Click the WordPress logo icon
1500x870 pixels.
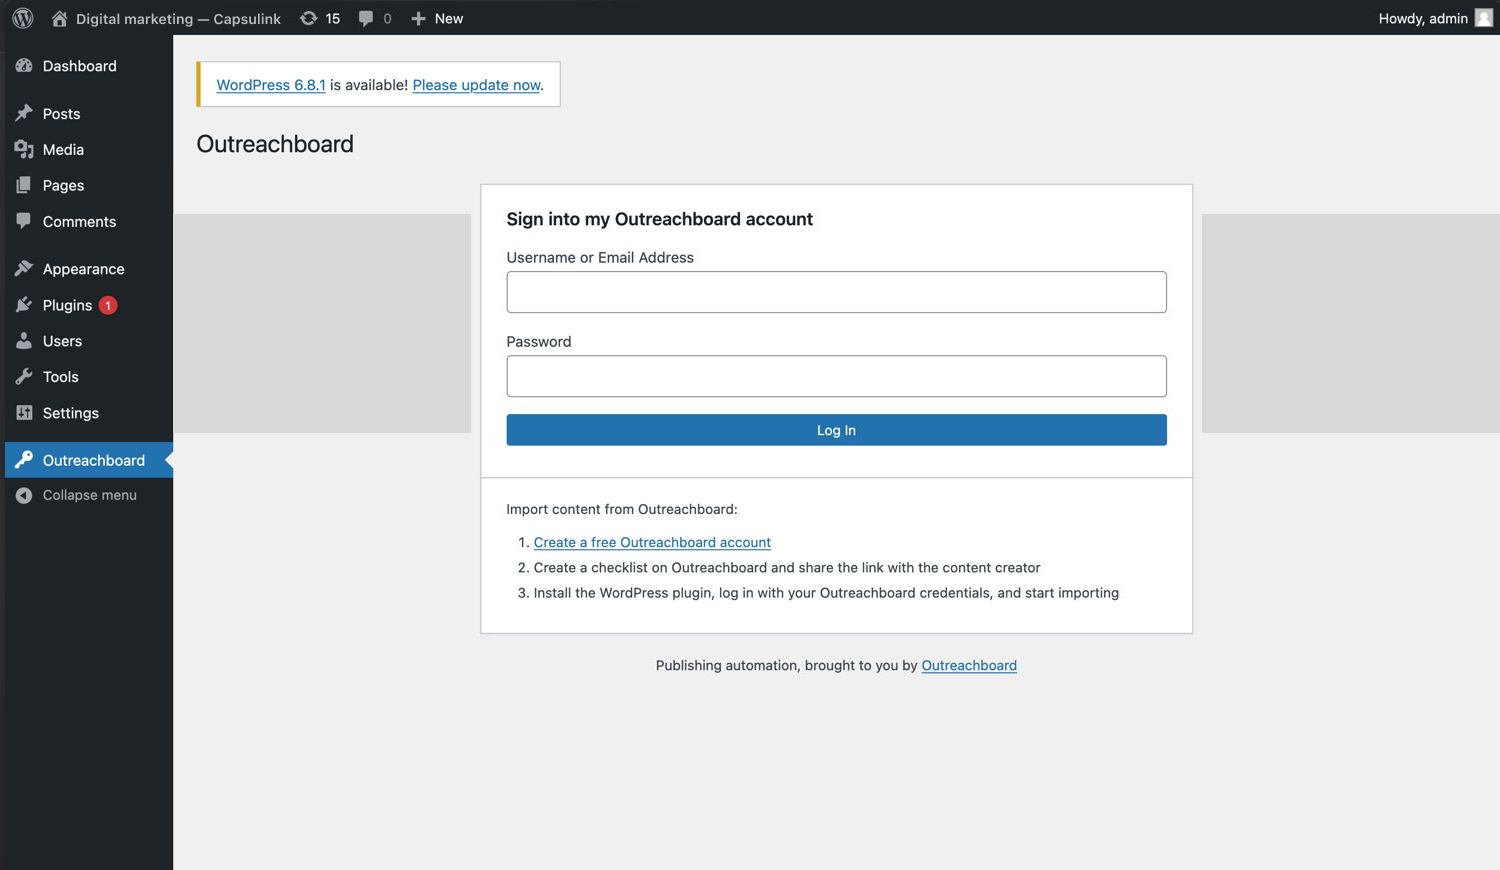[x=23, y=18]
